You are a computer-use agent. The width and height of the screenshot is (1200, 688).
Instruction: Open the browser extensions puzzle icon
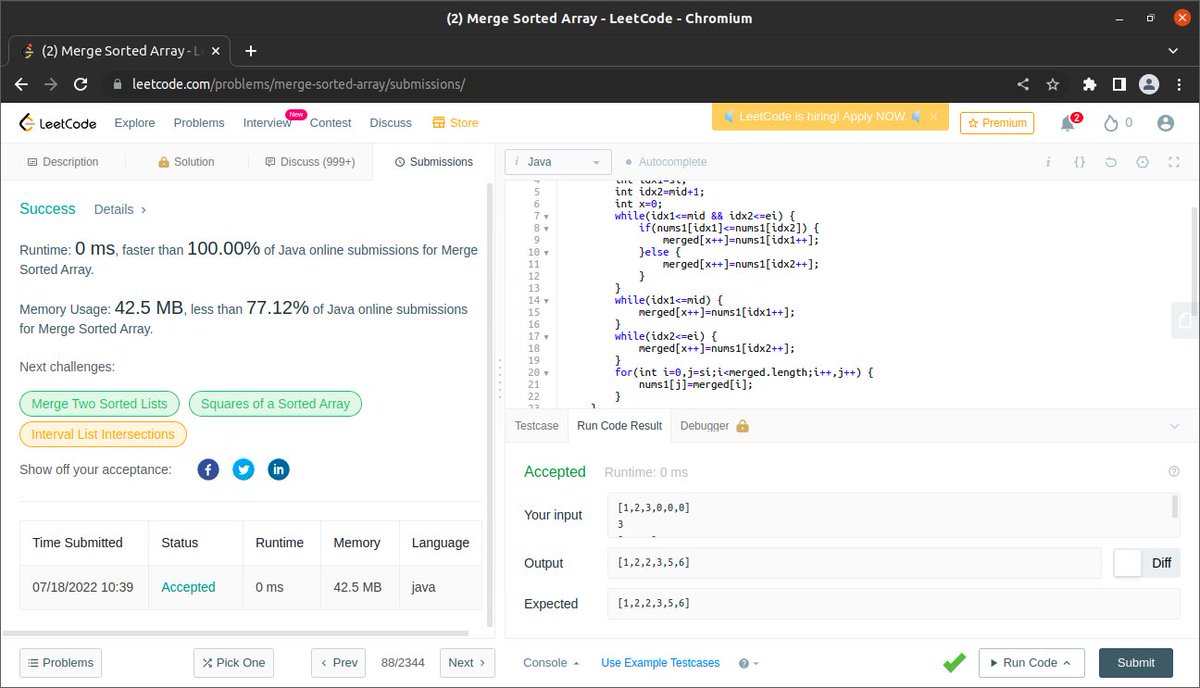click(1090, 85)
